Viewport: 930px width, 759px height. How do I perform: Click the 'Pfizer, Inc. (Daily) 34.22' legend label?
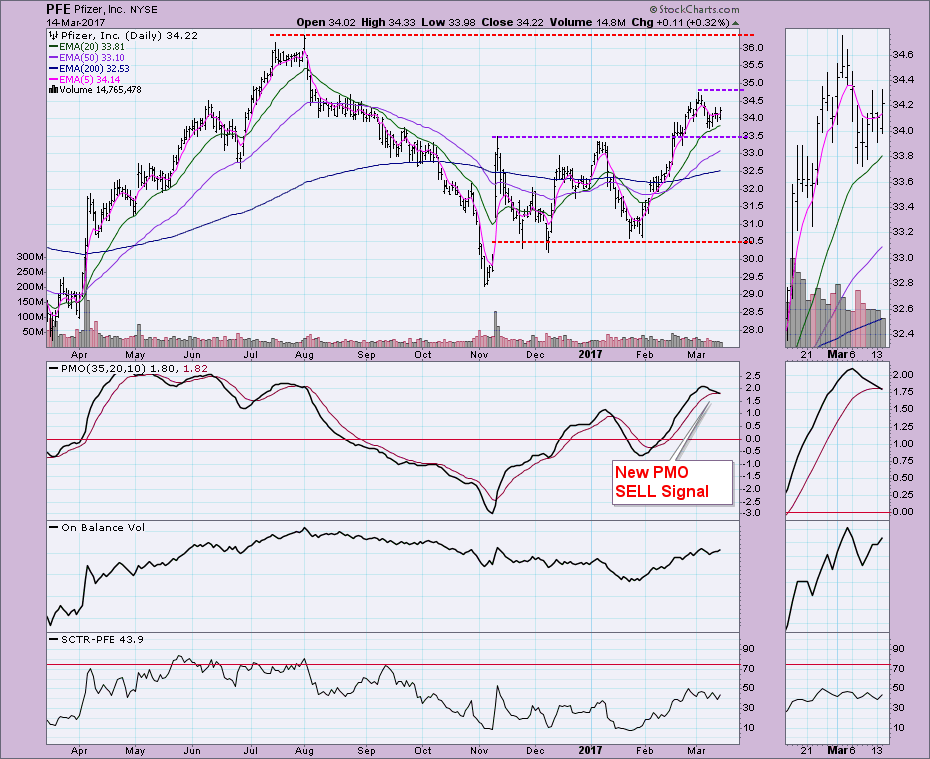[x=129, y=36]
